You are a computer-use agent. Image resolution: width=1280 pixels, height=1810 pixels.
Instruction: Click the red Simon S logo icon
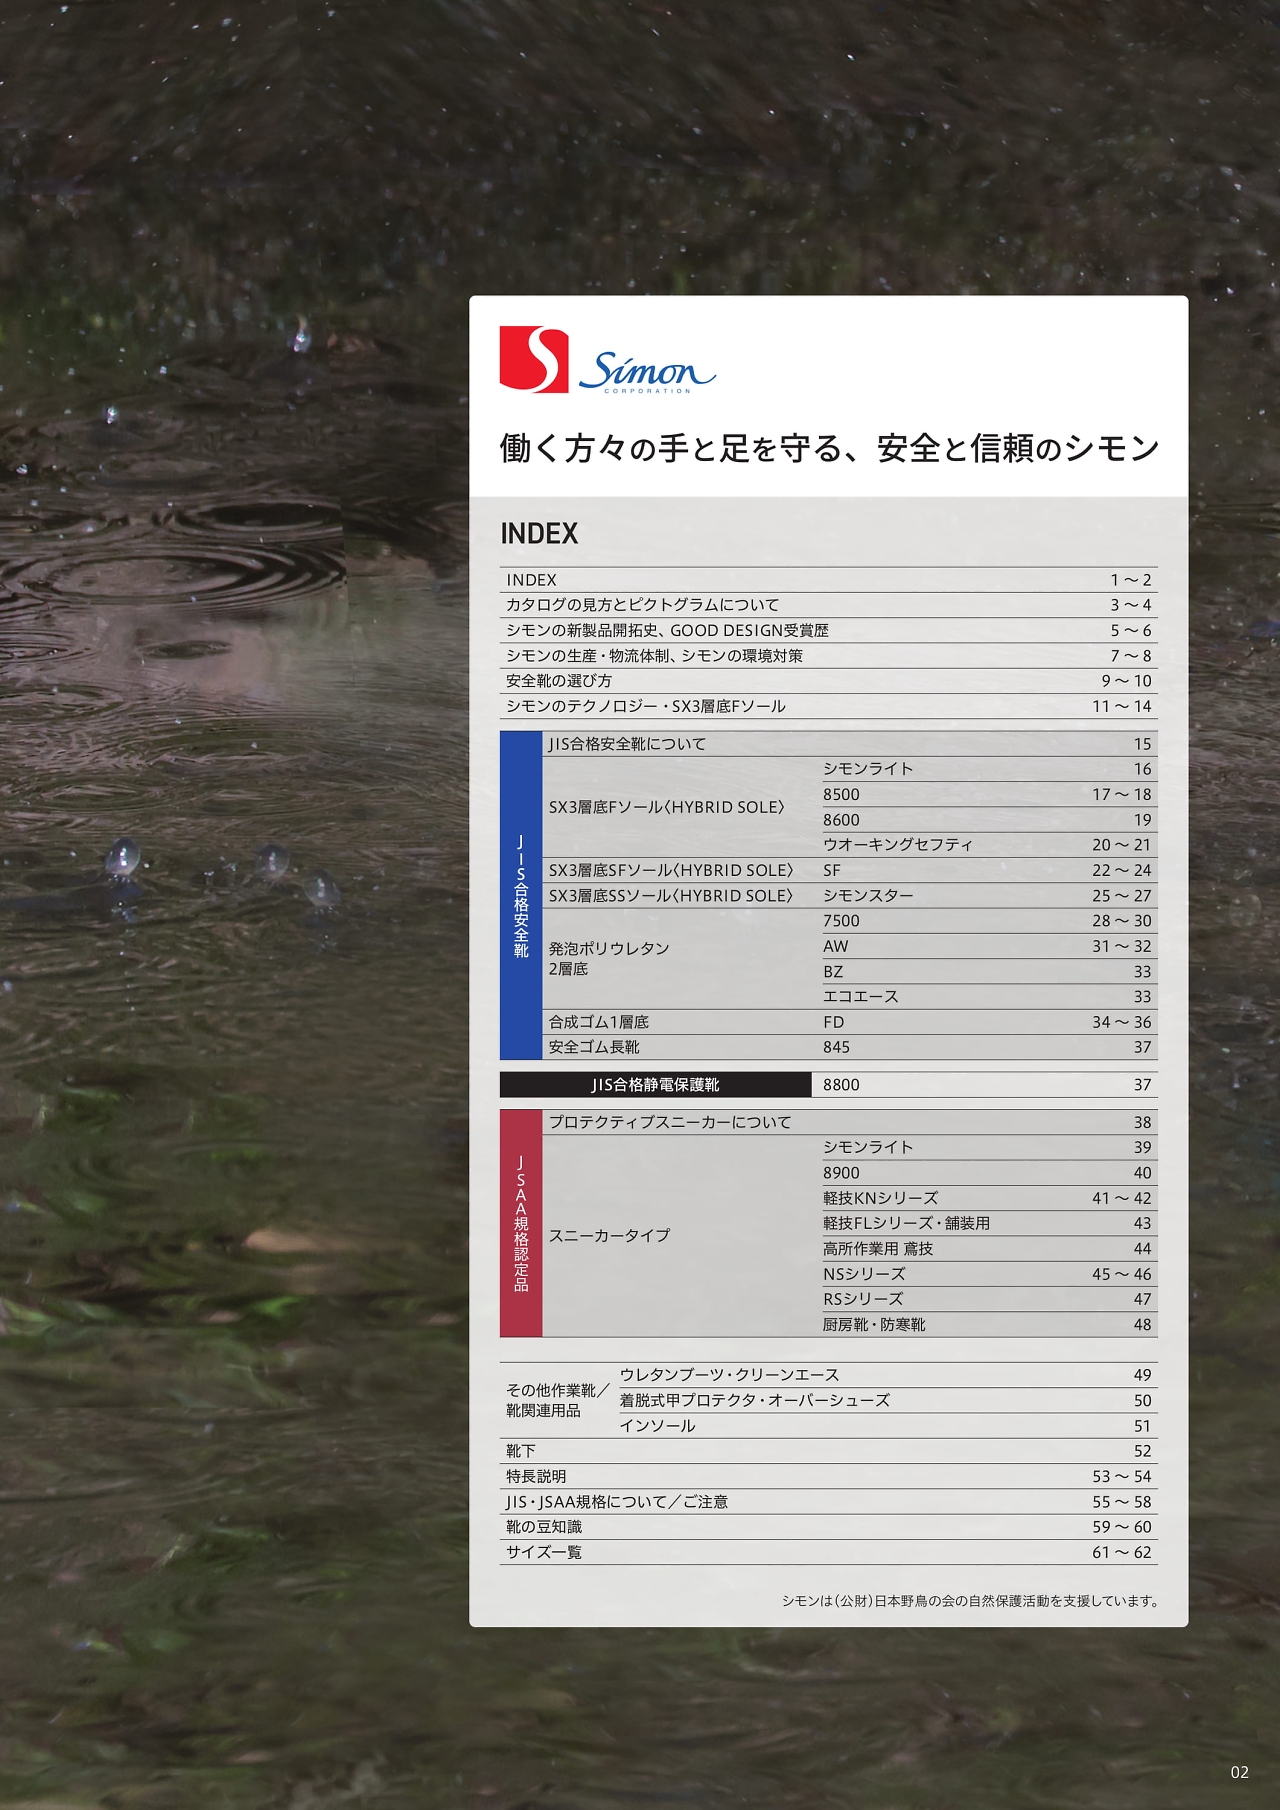tap(534, 360)
